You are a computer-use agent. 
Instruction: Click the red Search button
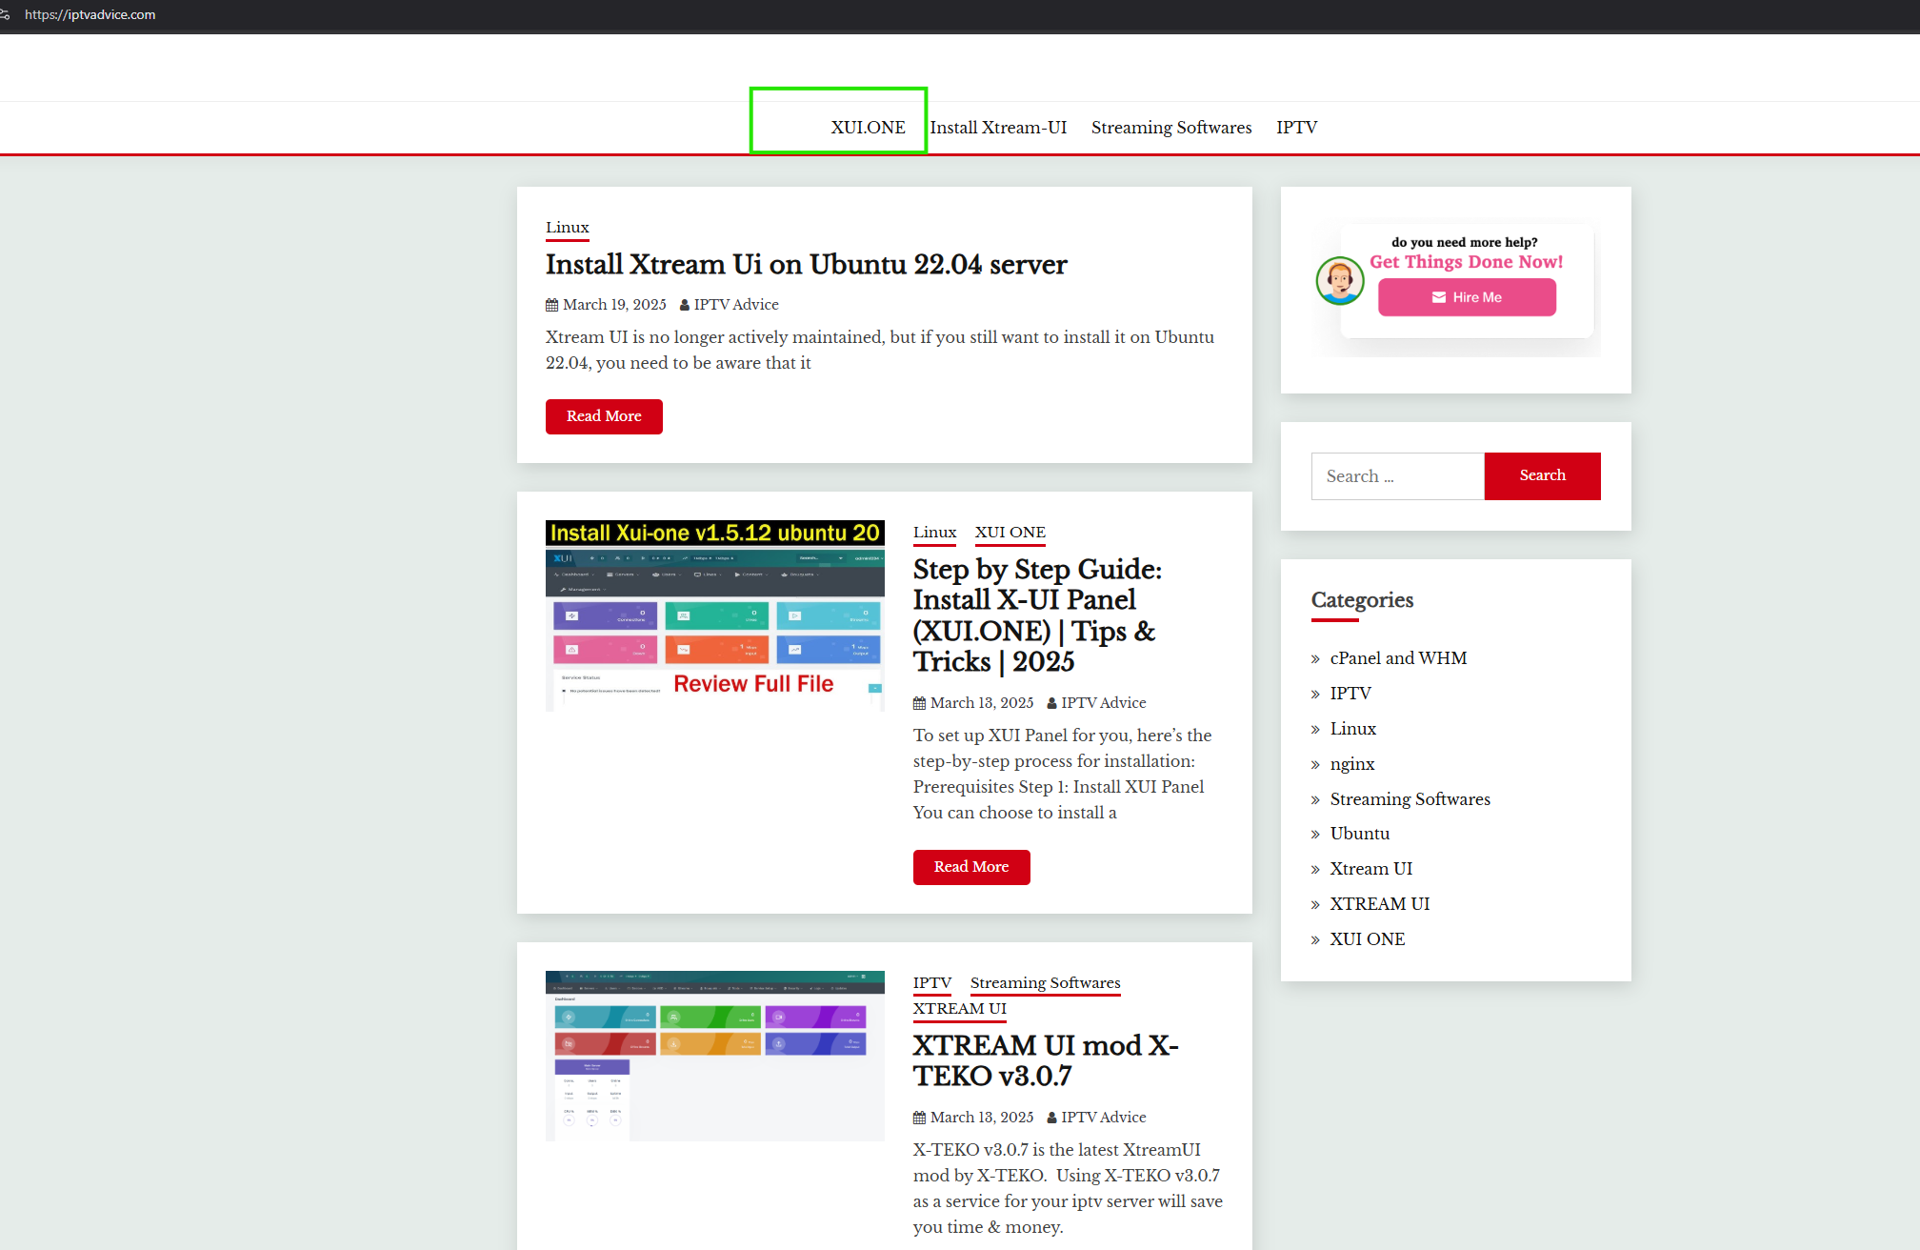[1542, 476]
